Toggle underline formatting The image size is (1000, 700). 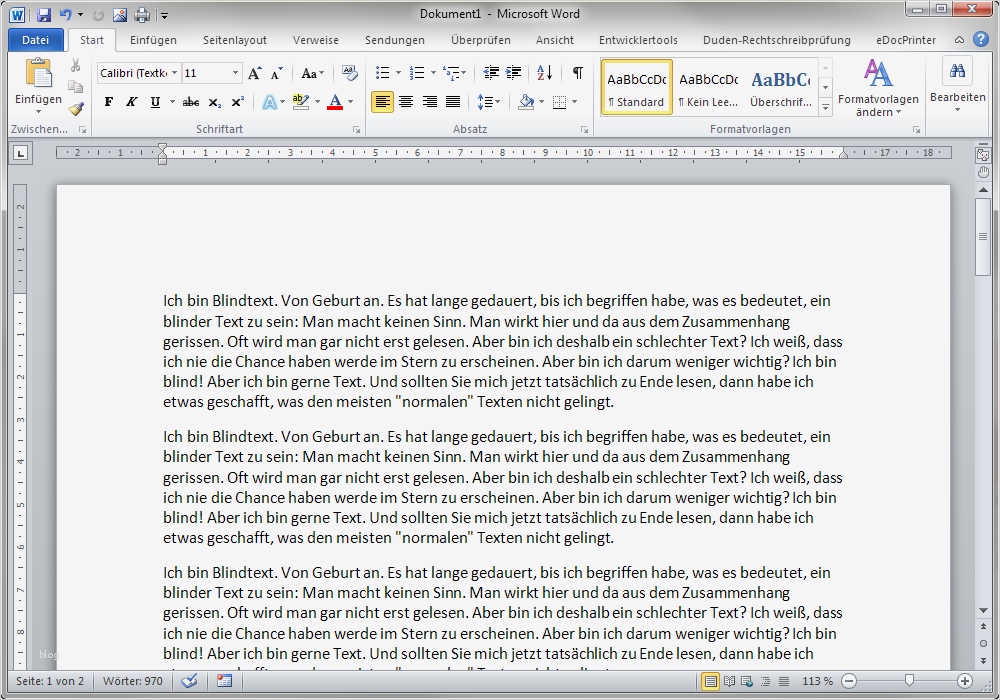[x=152, y=101]
